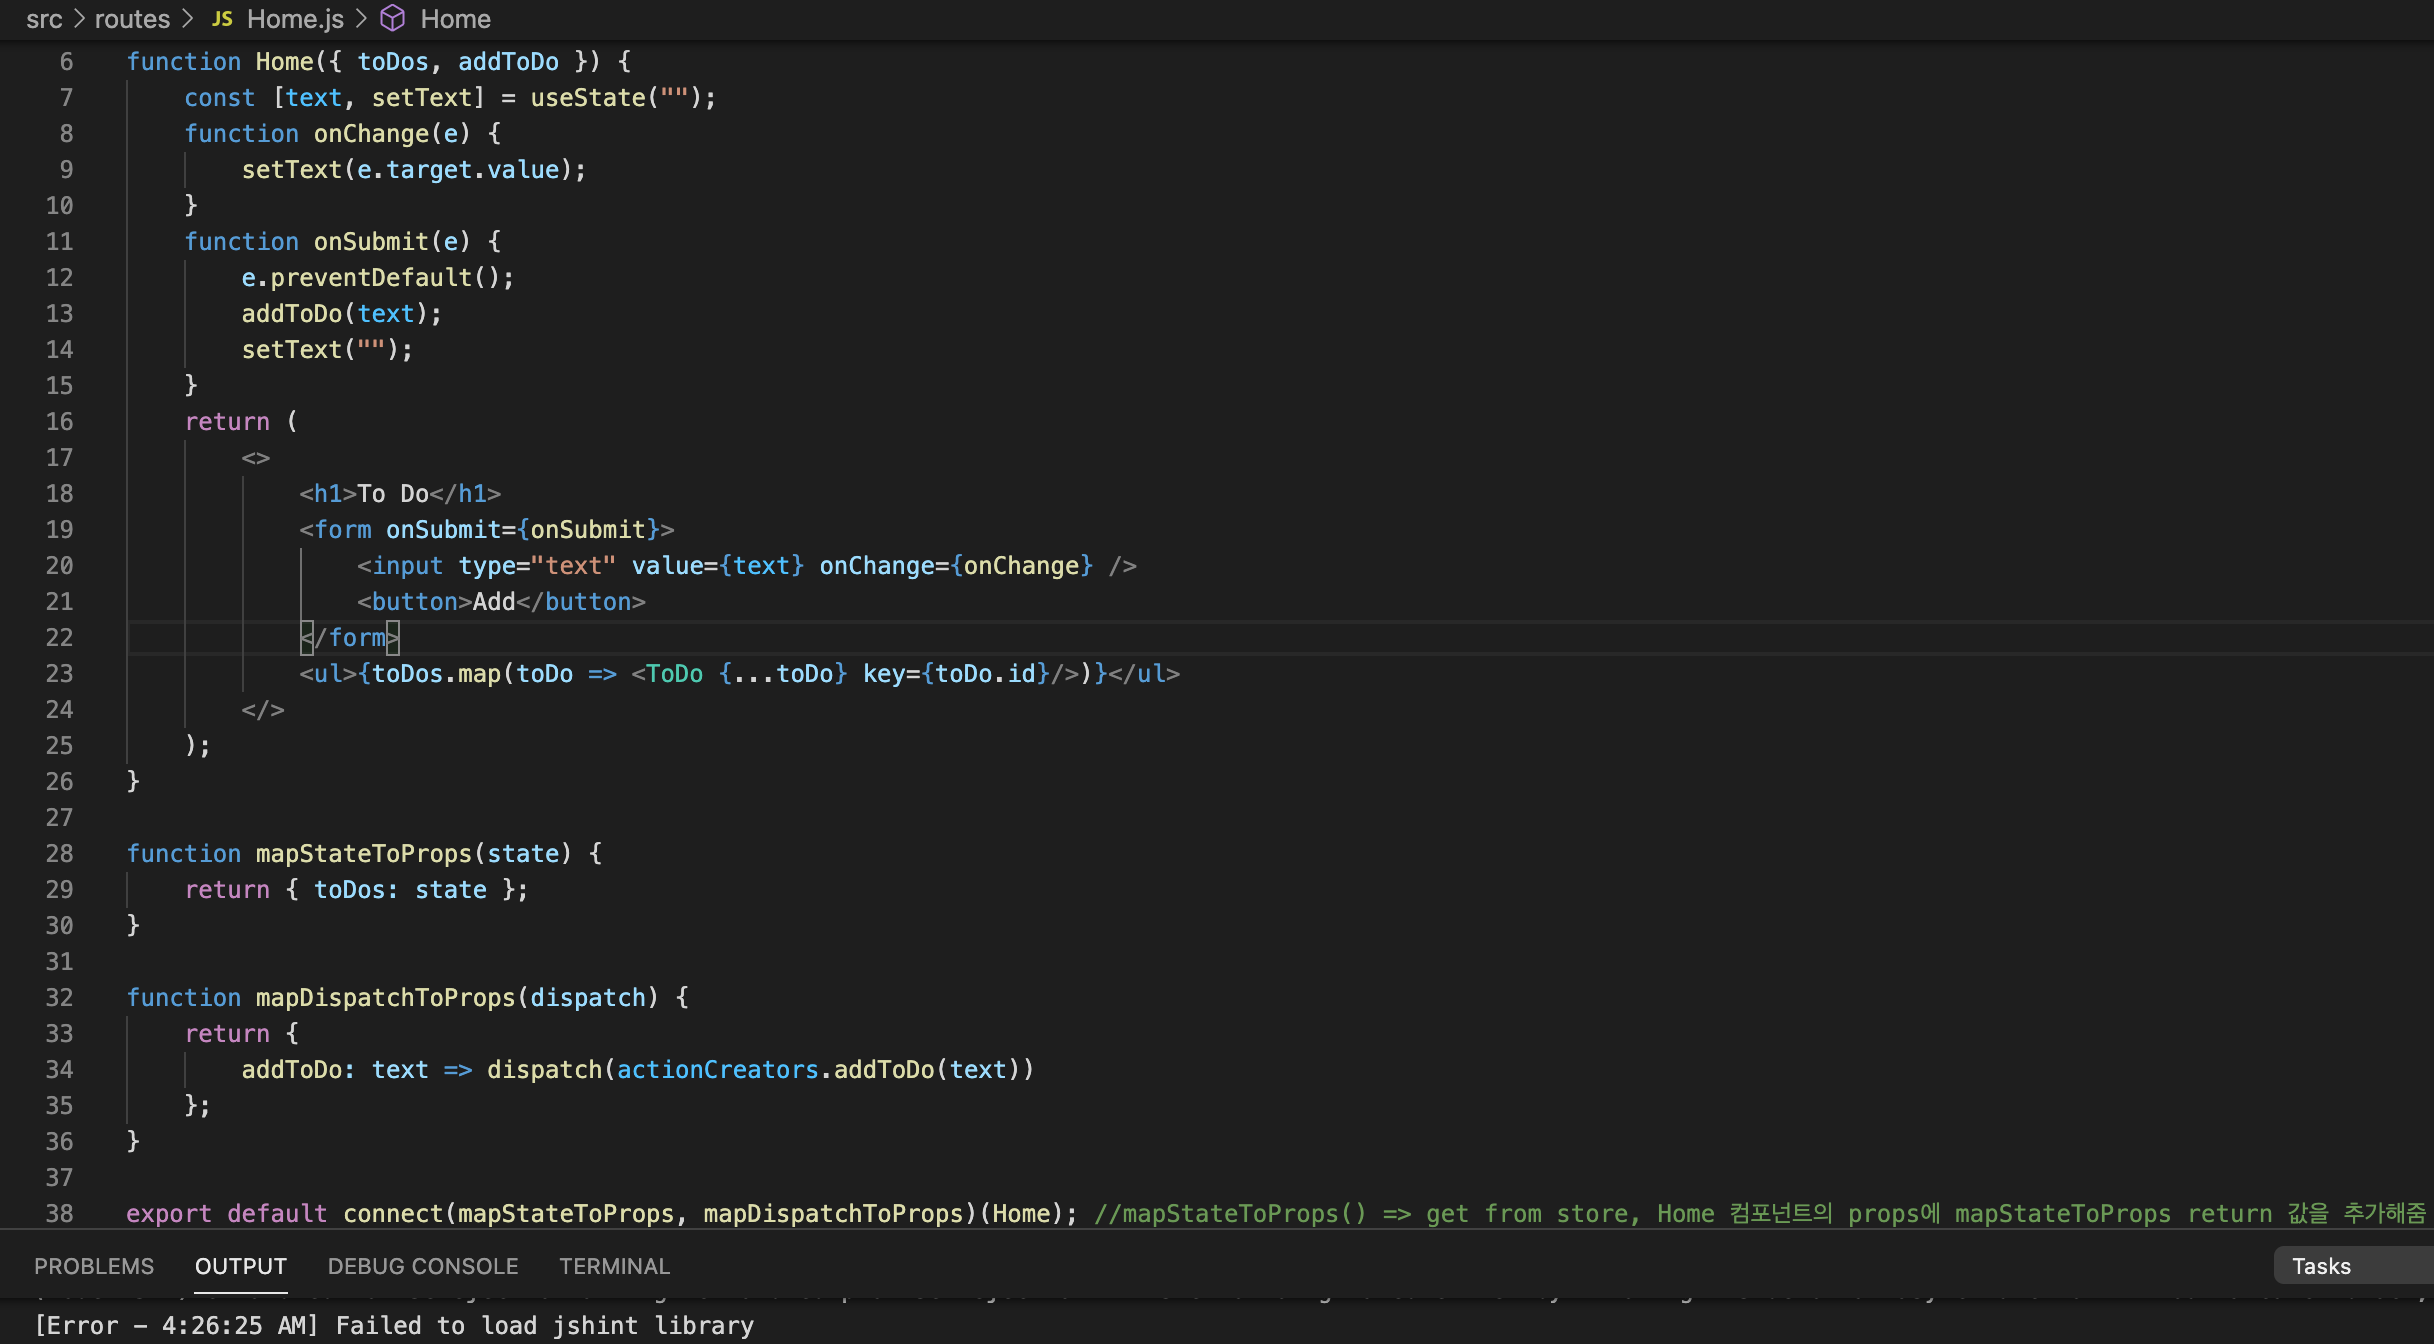Click line number 22 in the gutter

(x=59, y=638)
